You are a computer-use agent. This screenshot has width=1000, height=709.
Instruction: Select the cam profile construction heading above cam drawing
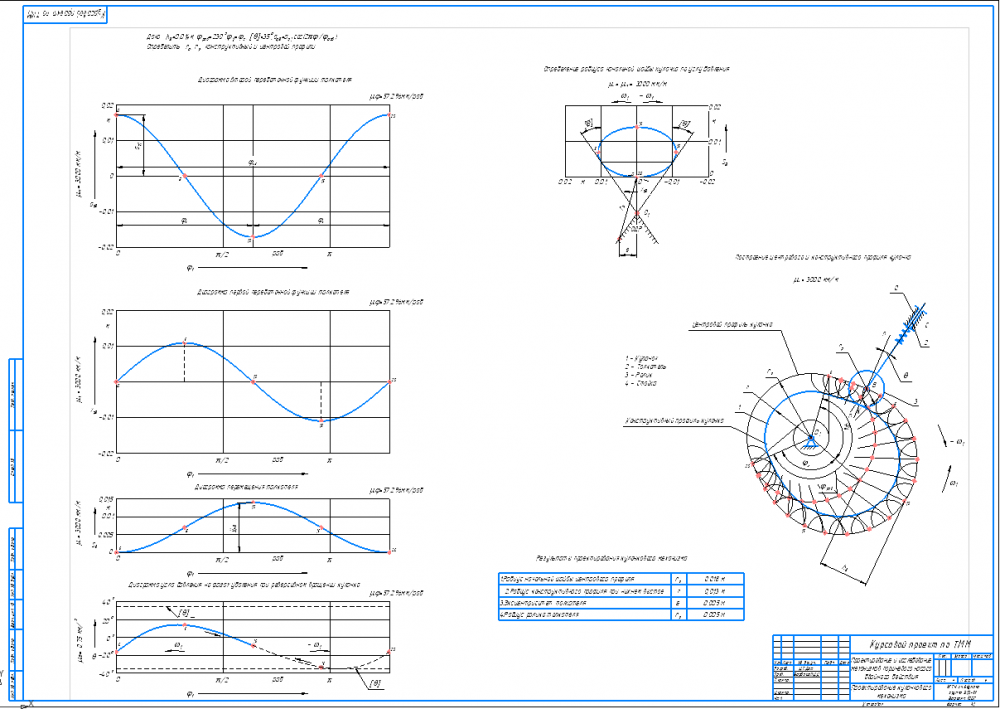click(x=823, y=258)
